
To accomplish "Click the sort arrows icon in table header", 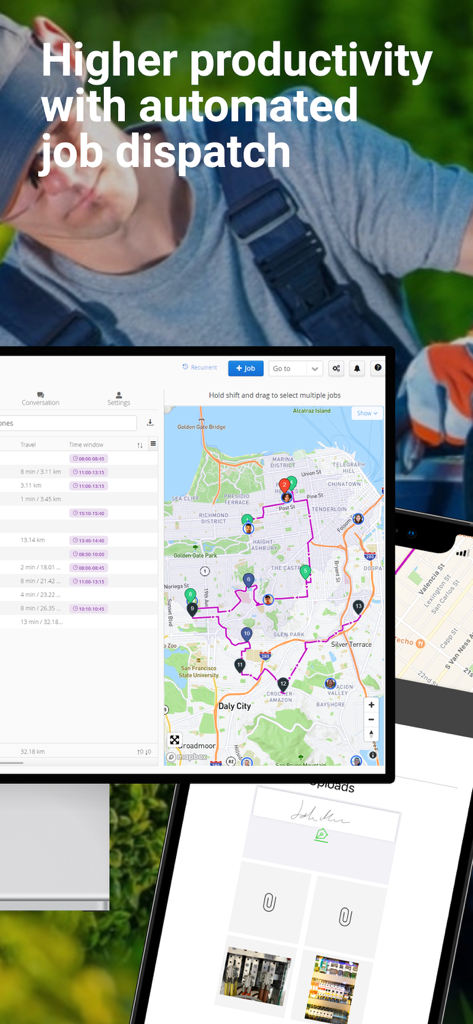I will [x=140, y=445].
